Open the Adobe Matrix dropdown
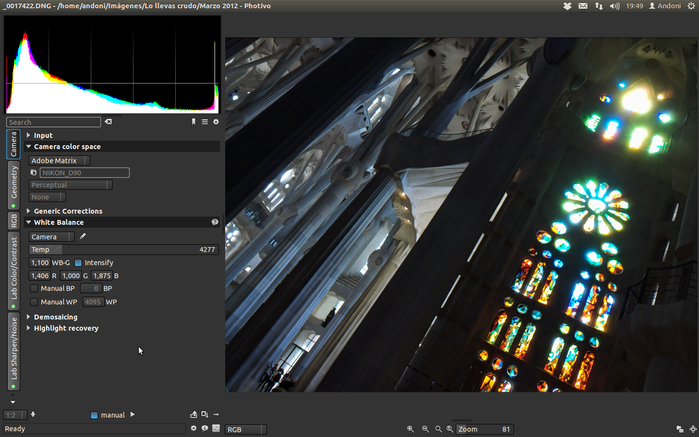This screenshot has width=699, height=437. click(x=59, y=161)
